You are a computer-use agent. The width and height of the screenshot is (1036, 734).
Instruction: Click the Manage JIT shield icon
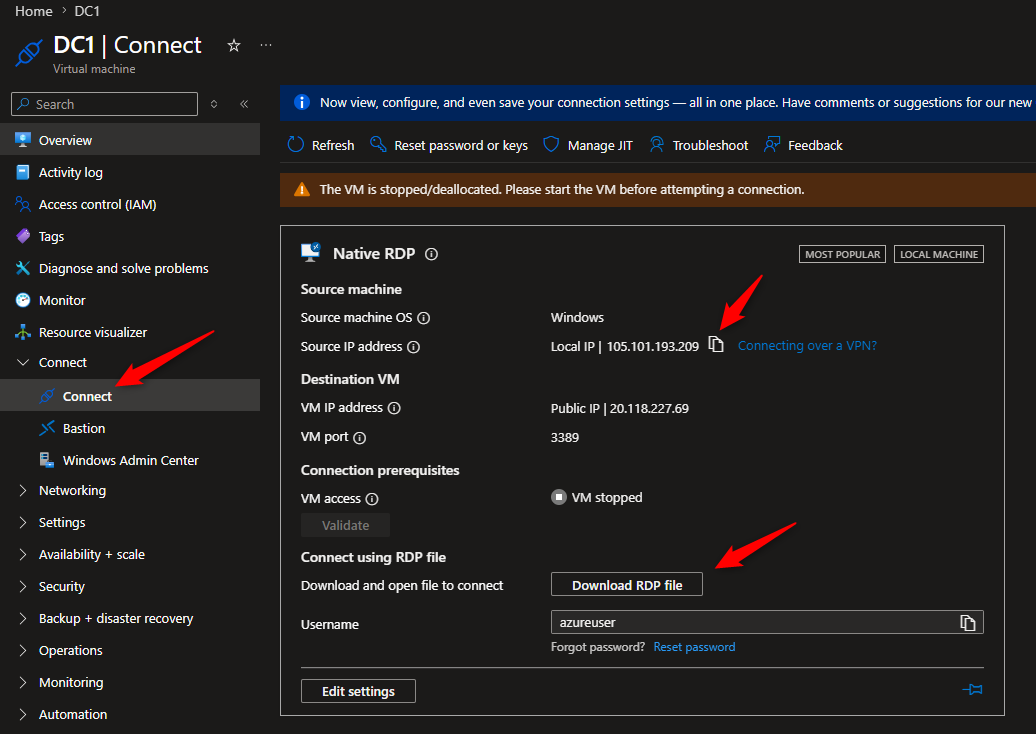[x=551, y=145]
